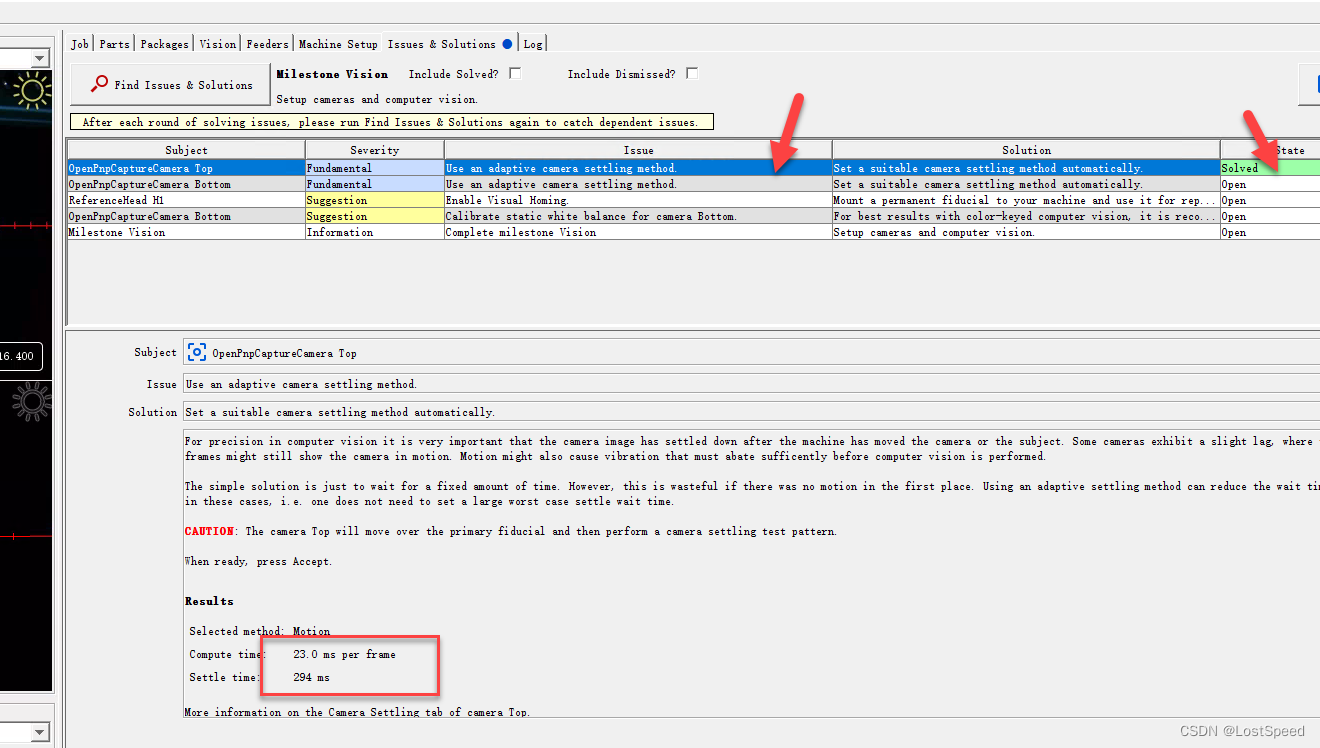
Task: Sort table by Issue column header
Action: 638,150
